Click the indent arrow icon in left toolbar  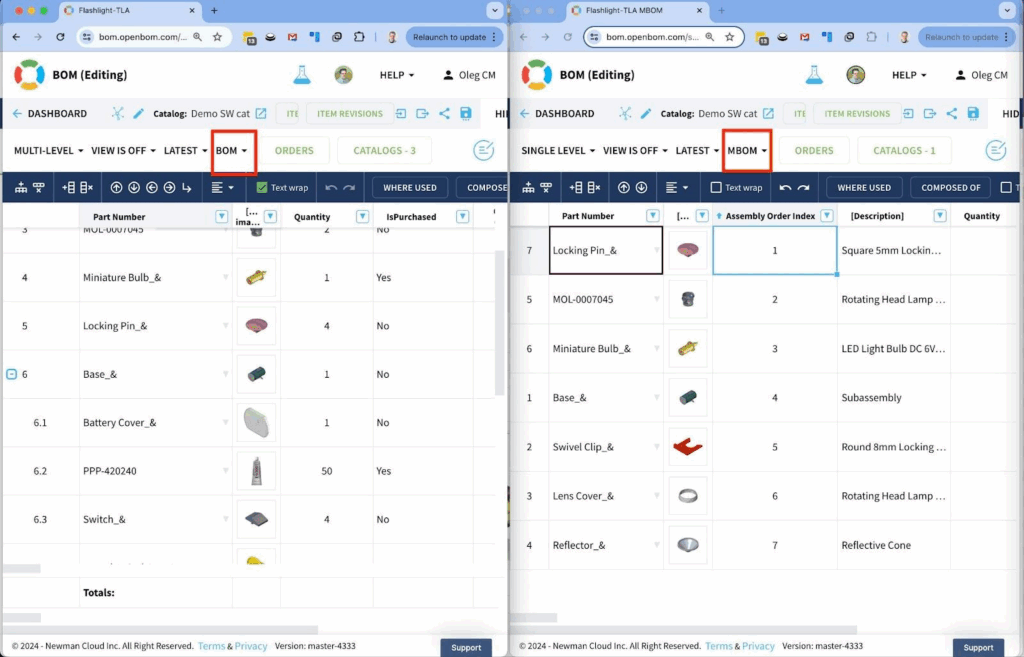click(187, 187)
